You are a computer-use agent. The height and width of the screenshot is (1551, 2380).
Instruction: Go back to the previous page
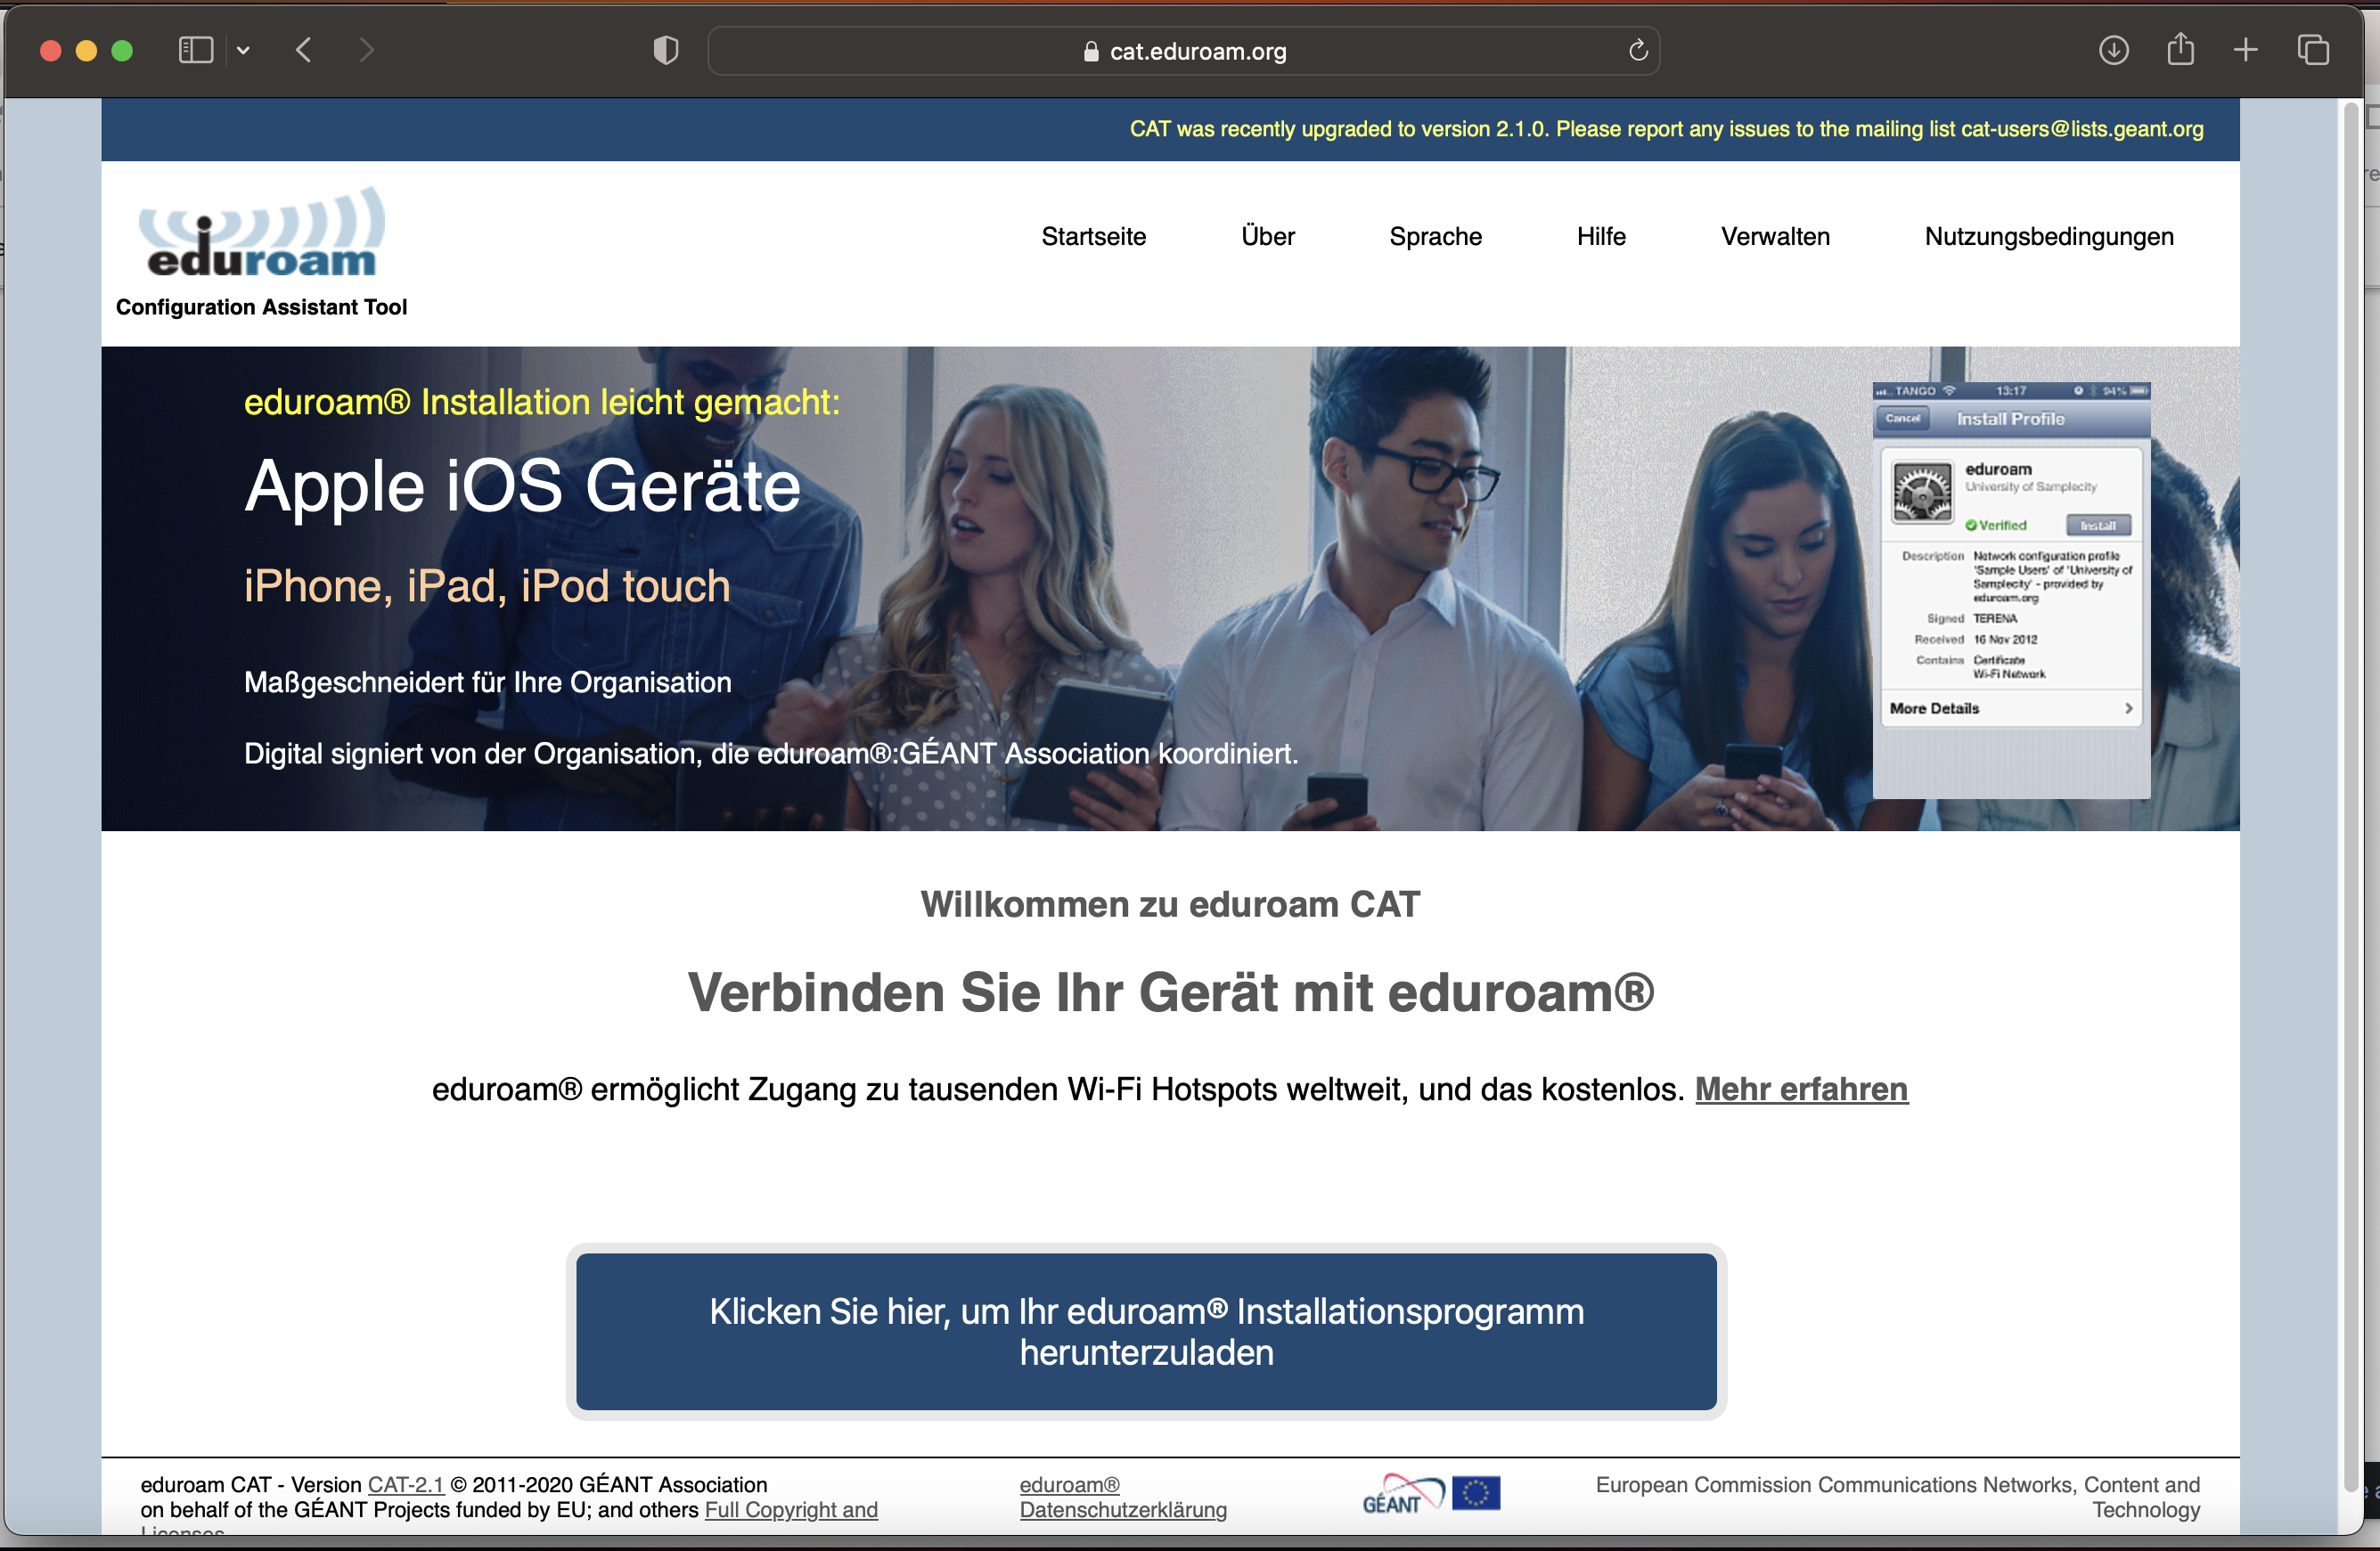tap(304, 50)
